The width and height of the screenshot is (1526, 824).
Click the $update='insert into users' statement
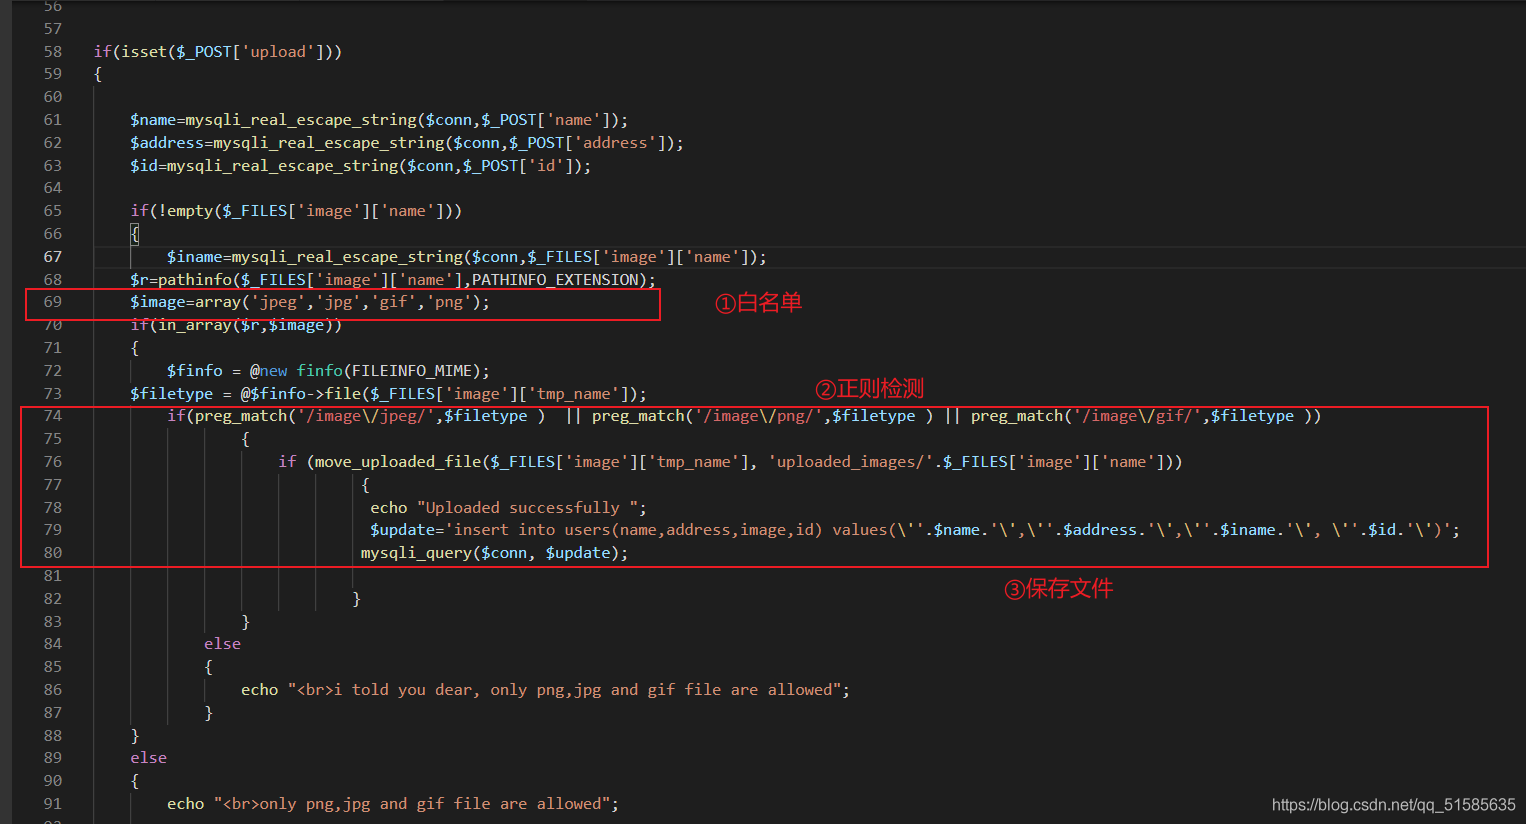click(x=915, y=530)
